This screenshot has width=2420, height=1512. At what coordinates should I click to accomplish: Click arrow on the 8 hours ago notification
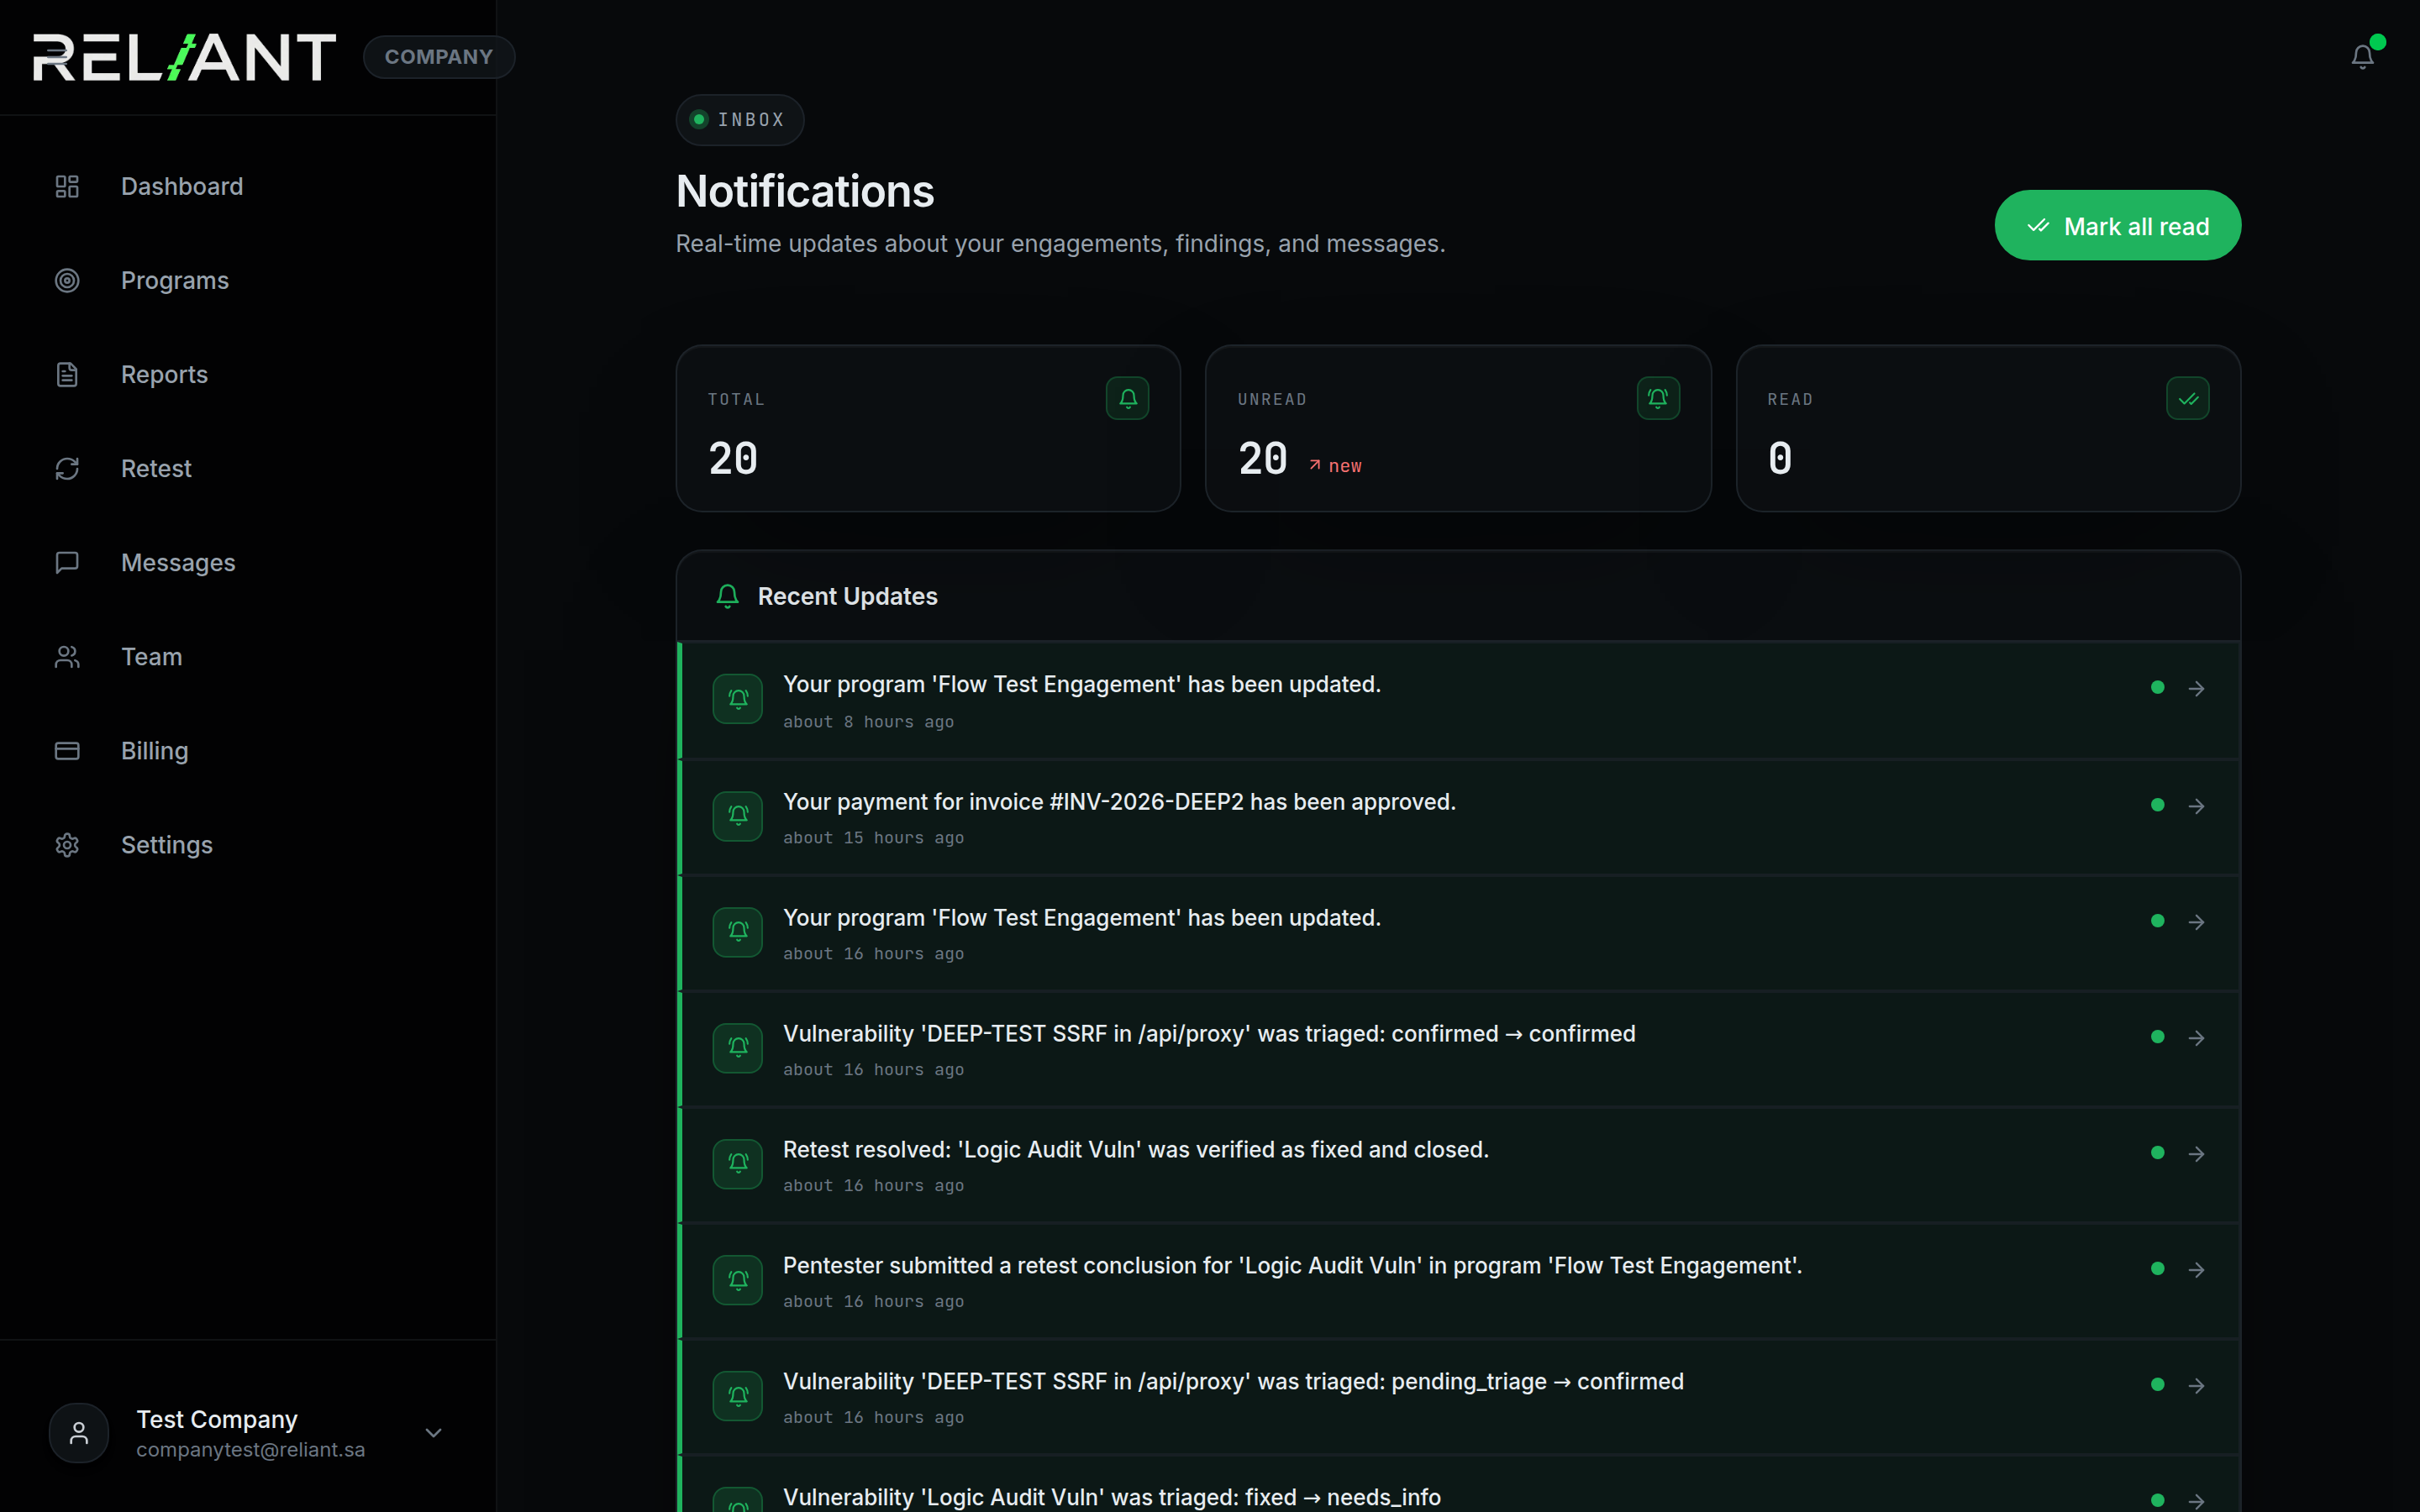click(x=2196, y=688)
